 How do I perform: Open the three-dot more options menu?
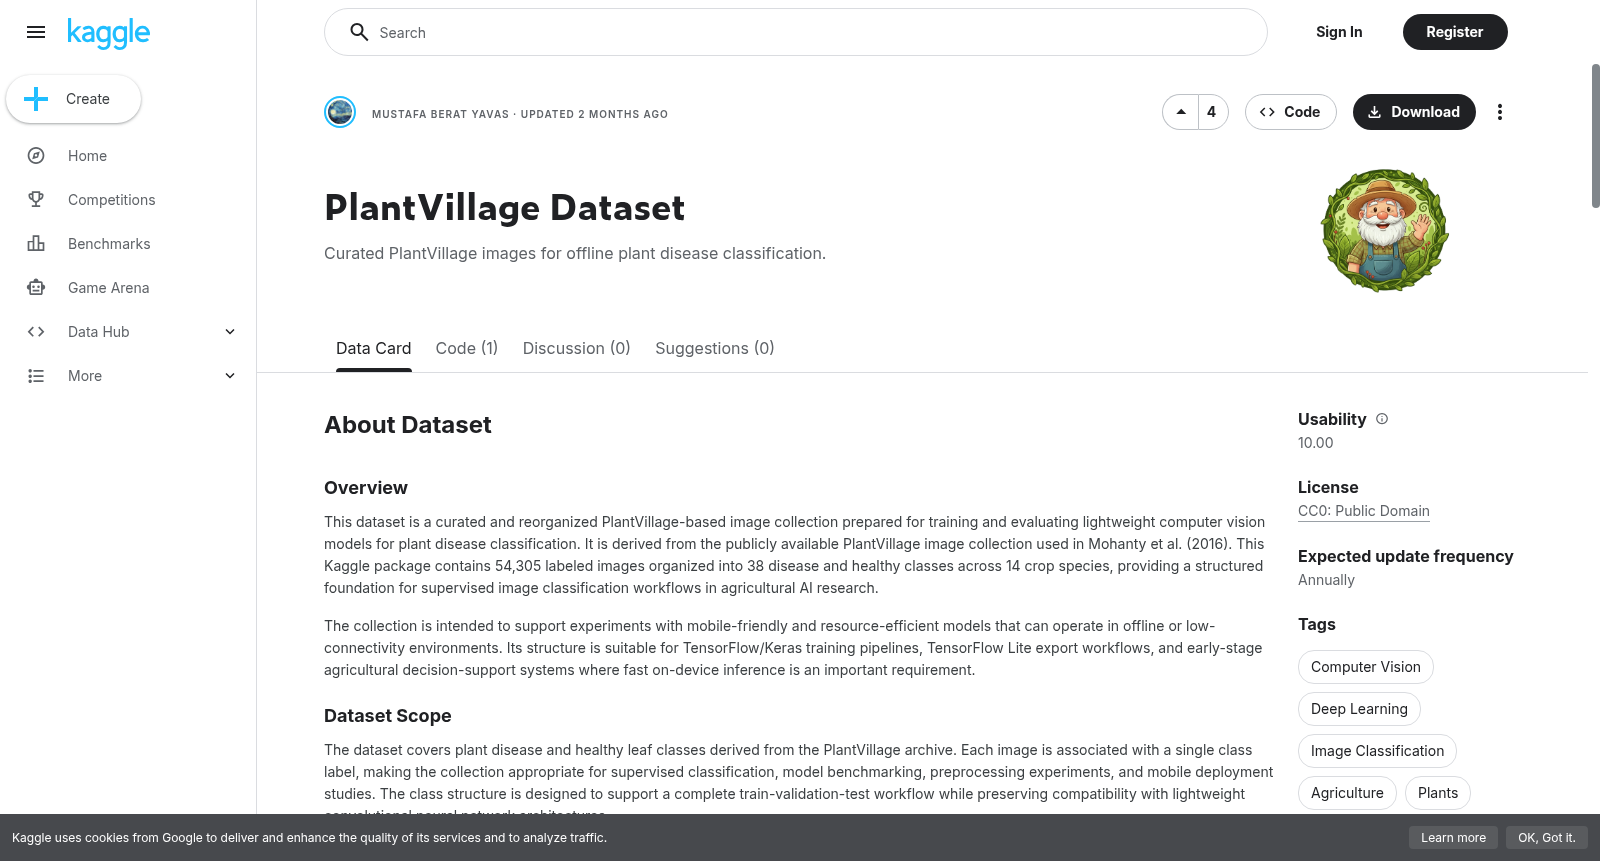coord(1499,112)
